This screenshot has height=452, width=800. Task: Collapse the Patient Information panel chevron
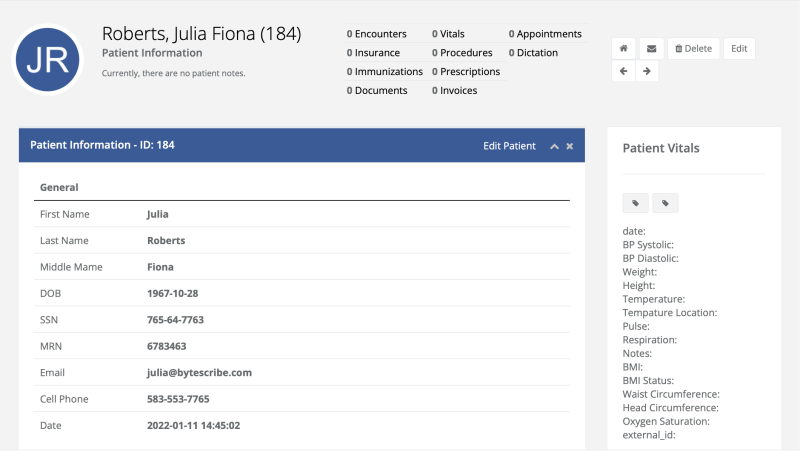(x=554, y=146)
